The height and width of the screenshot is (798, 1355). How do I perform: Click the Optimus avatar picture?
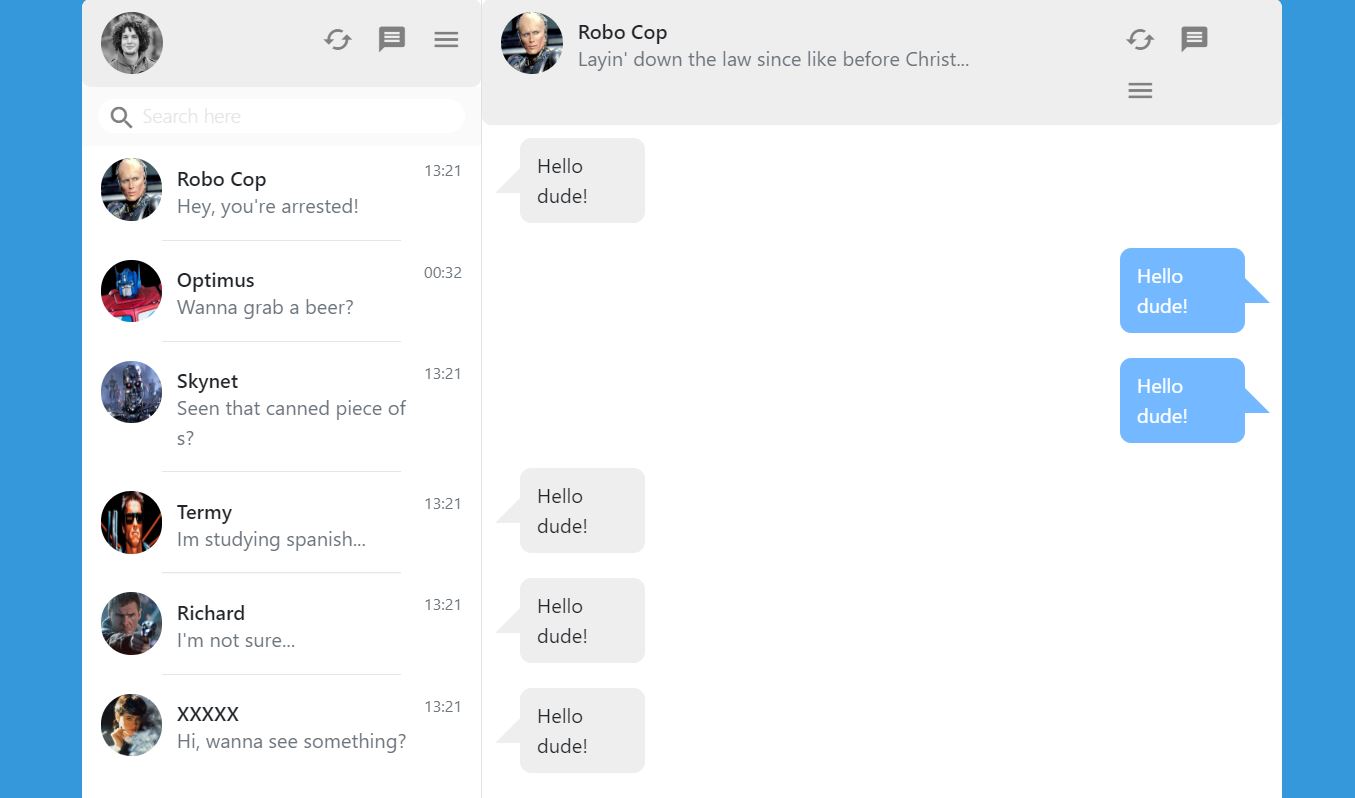coord(131,291)
